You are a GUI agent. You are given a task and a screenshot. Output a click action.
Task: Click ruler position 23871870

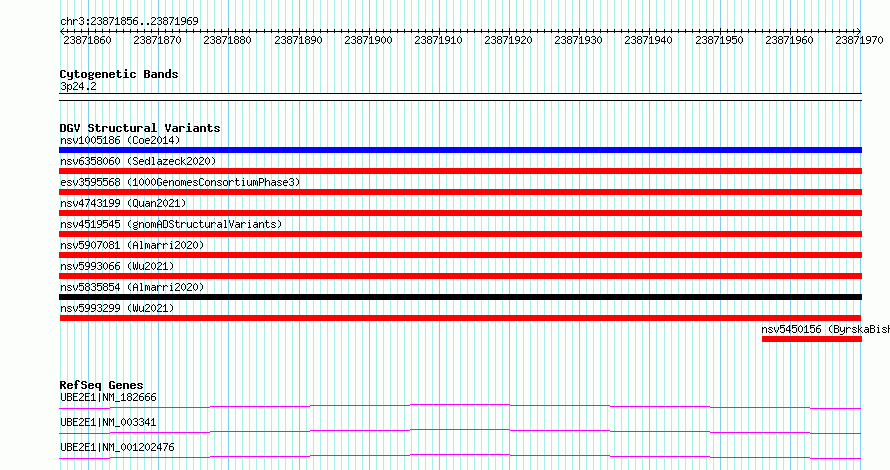157,40
